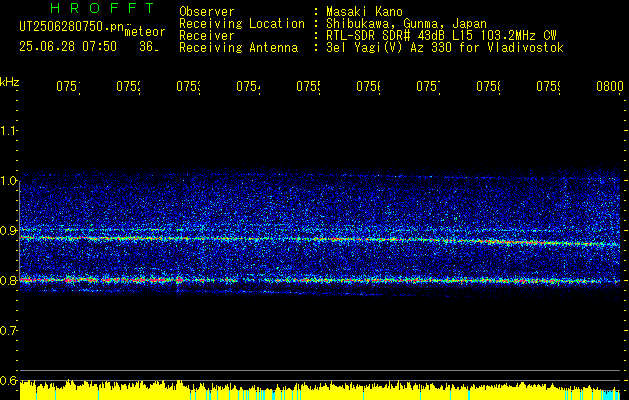This screenshot has height=400, width=629.
Task: Click the 0757 time marker
Action: coord(428,87)
